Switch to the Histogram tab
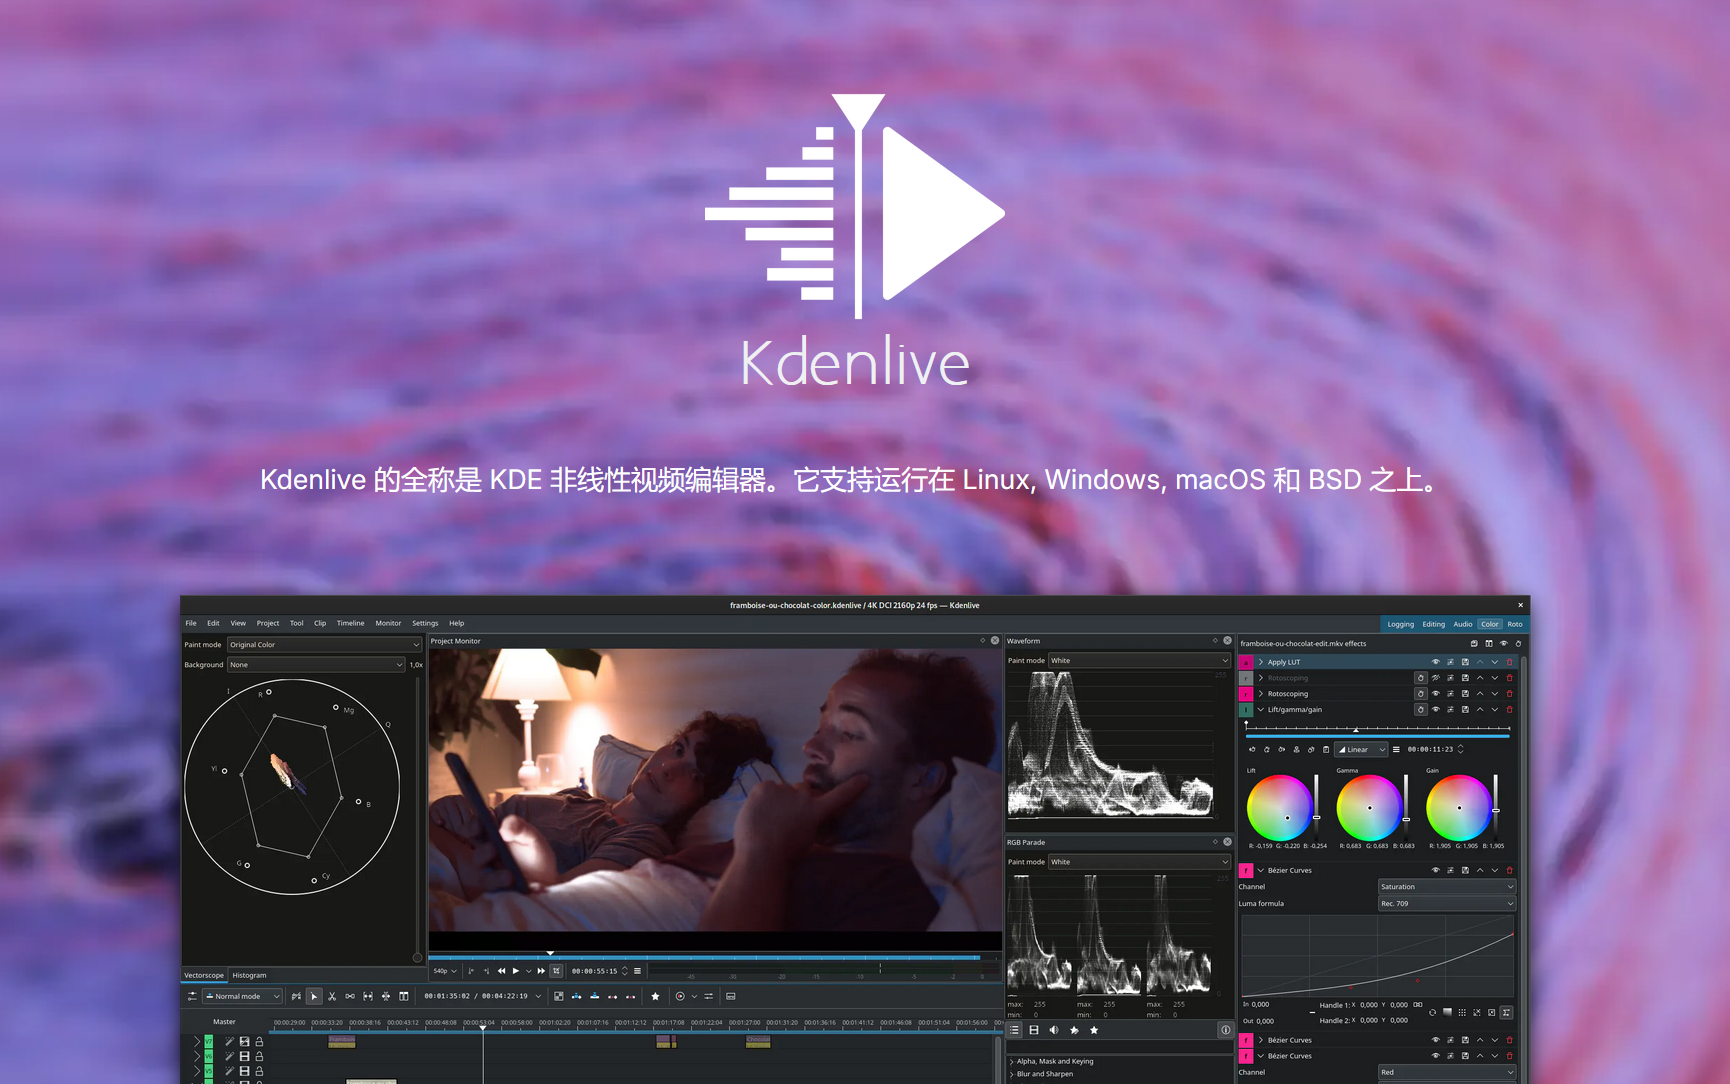1730x1084 pixels. (249, 975)
